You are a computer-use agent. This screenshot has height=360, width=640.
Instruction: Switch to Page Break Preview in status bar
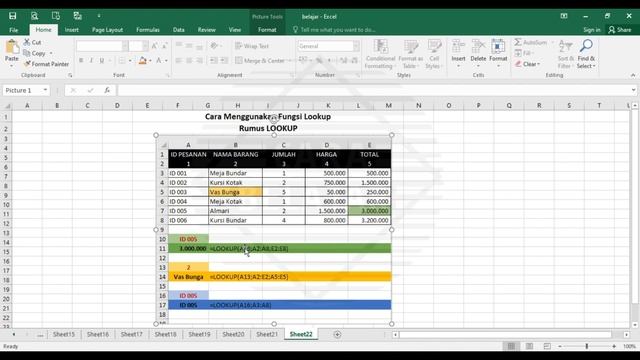(547, 346)
